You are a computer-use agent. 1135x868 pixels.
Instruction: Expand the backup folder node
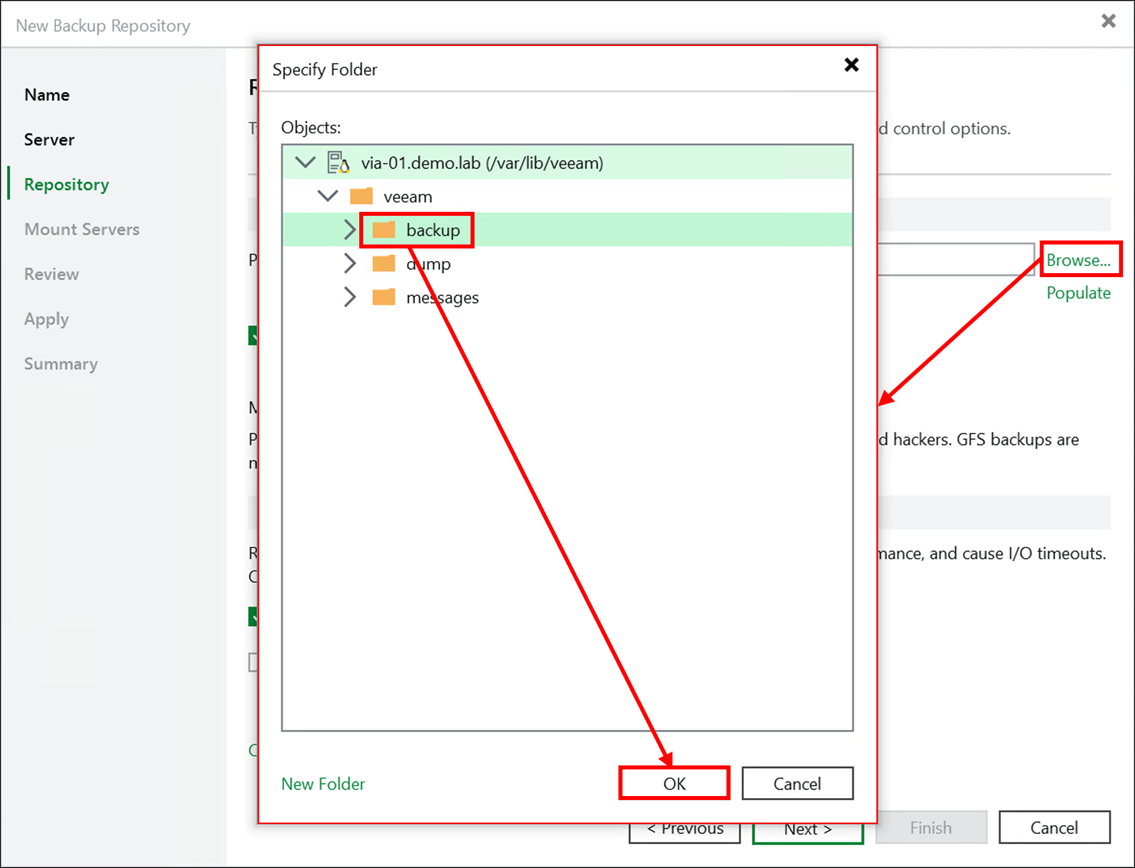point(349,229)
